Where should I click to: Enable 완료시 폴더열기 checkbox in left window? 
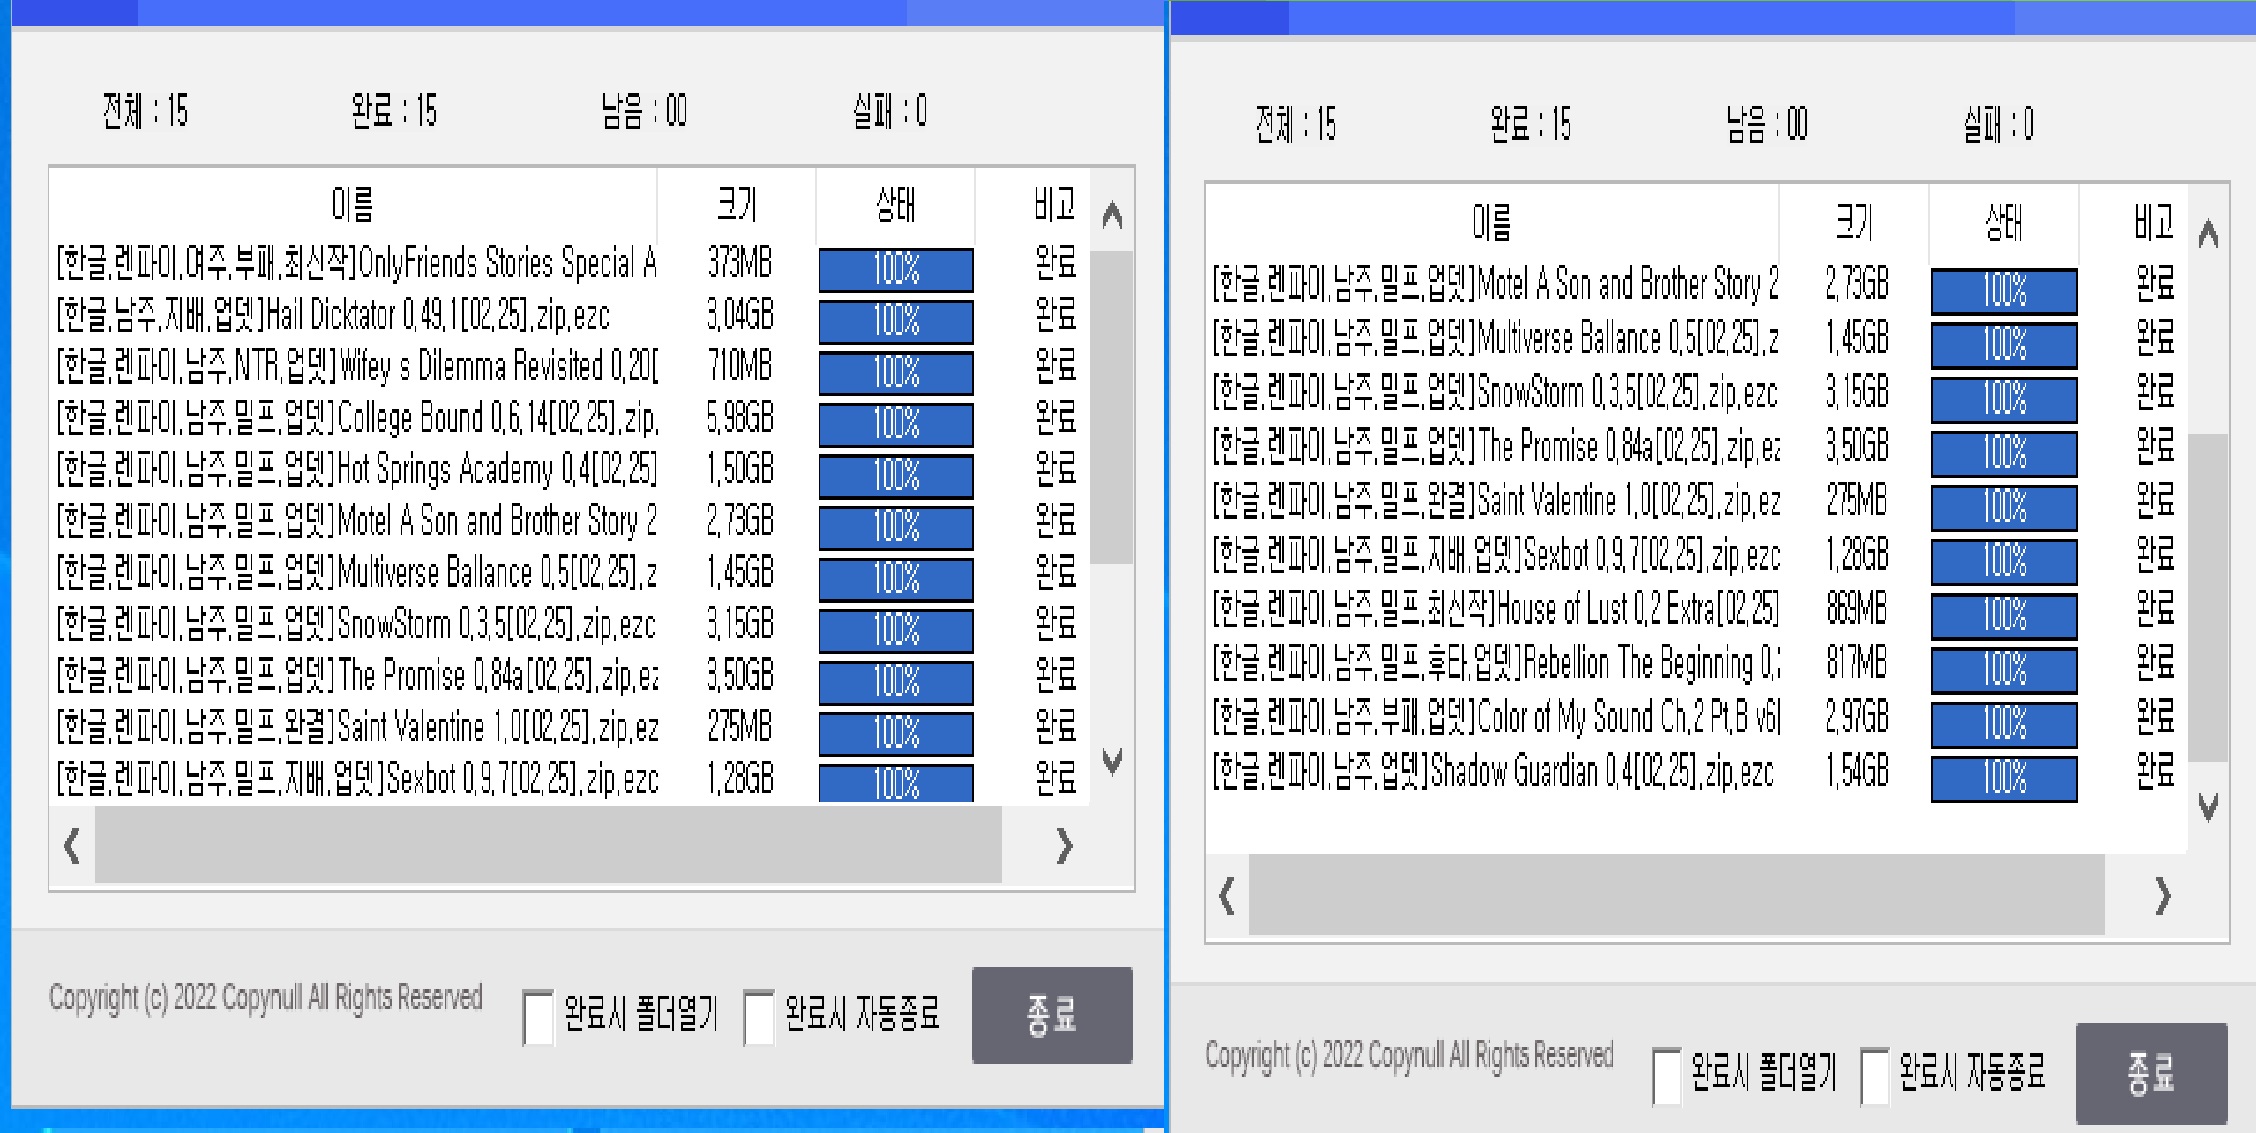point(538,1016)
